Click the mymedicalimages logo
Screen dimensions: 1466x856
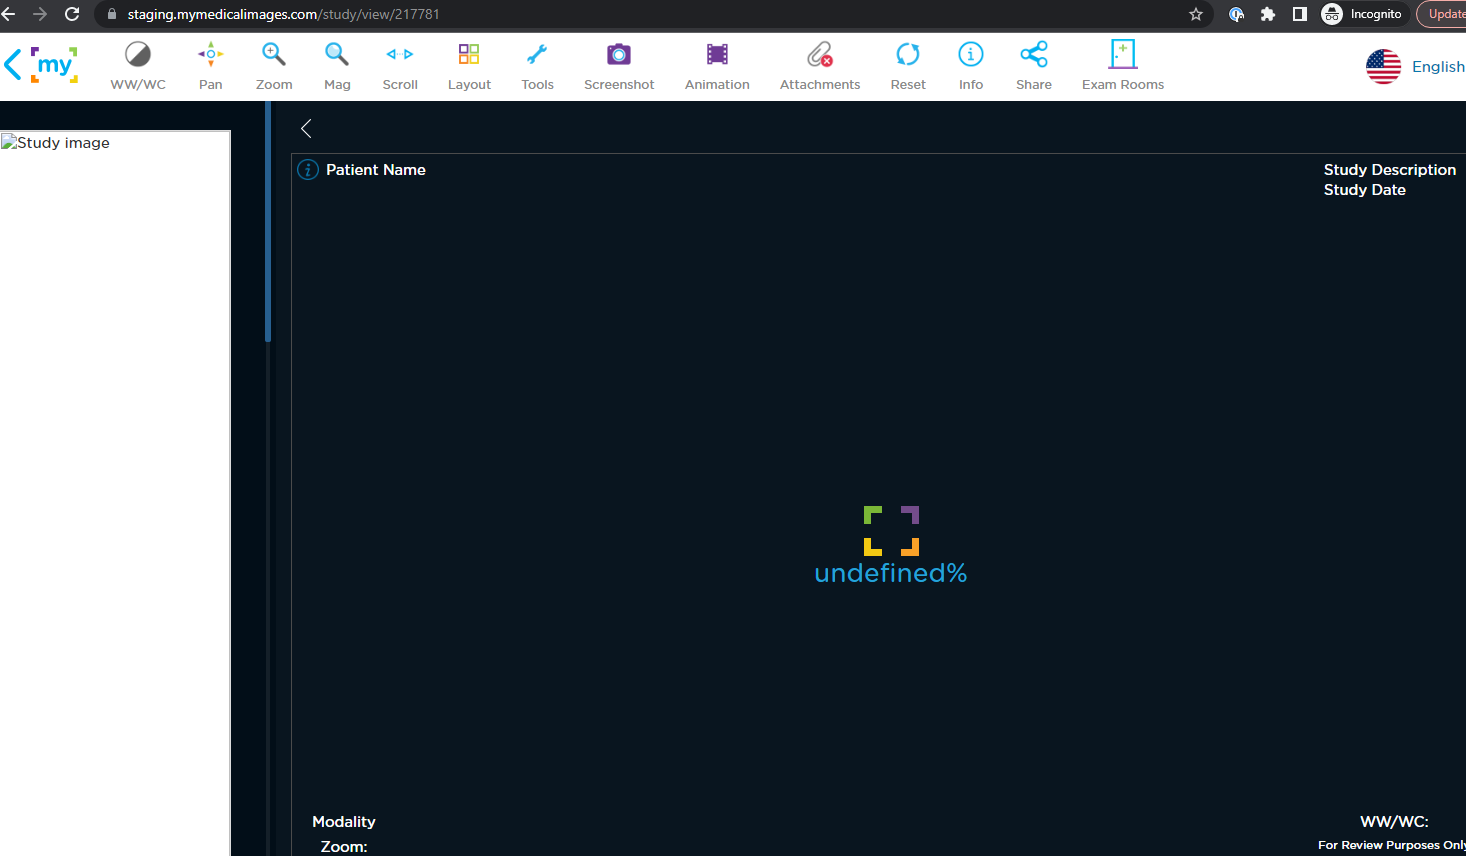(54, 65)
